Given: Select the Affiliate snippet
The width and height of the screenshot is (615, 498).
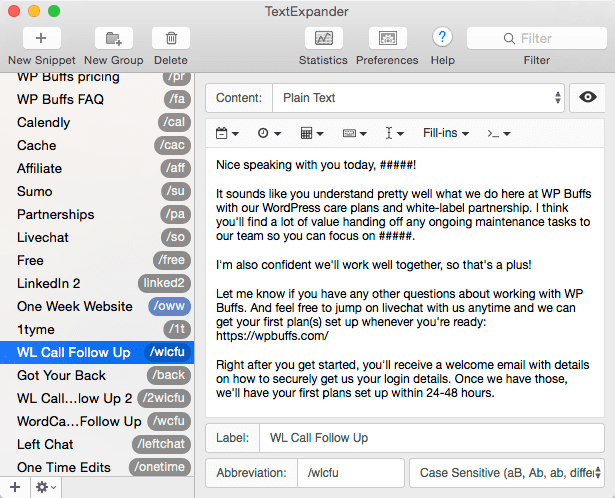Looking at the screenshot, I should [97, 168].
